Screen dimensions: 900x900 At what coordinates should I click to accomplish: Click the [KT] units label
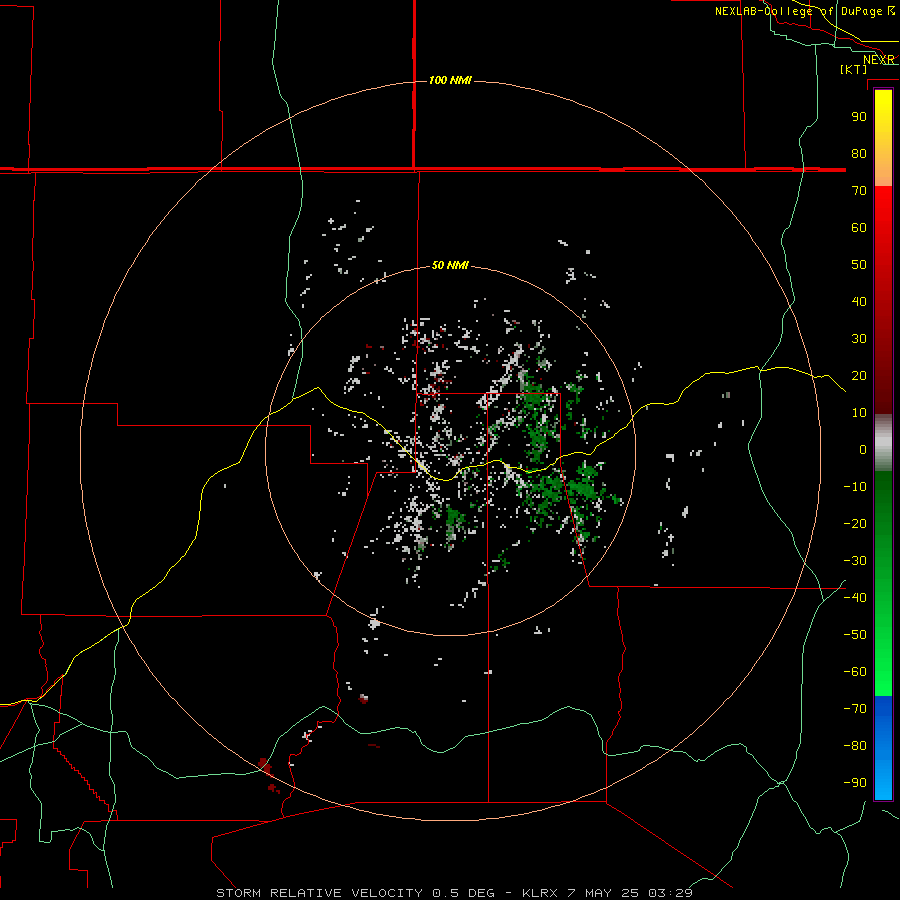854,69
